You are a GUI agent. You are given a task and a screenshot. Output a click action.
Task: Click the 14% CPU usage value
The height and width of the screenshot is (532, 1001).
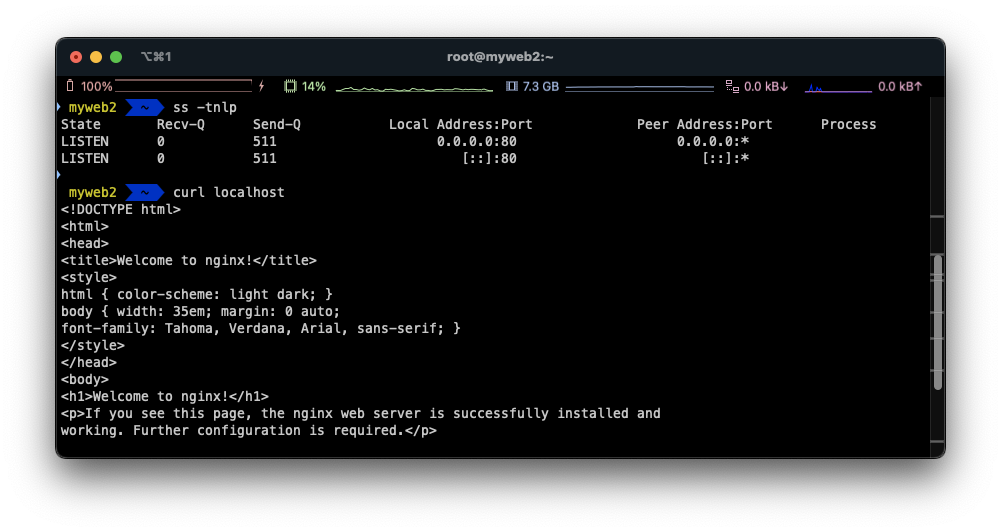[x=313, y=86]
